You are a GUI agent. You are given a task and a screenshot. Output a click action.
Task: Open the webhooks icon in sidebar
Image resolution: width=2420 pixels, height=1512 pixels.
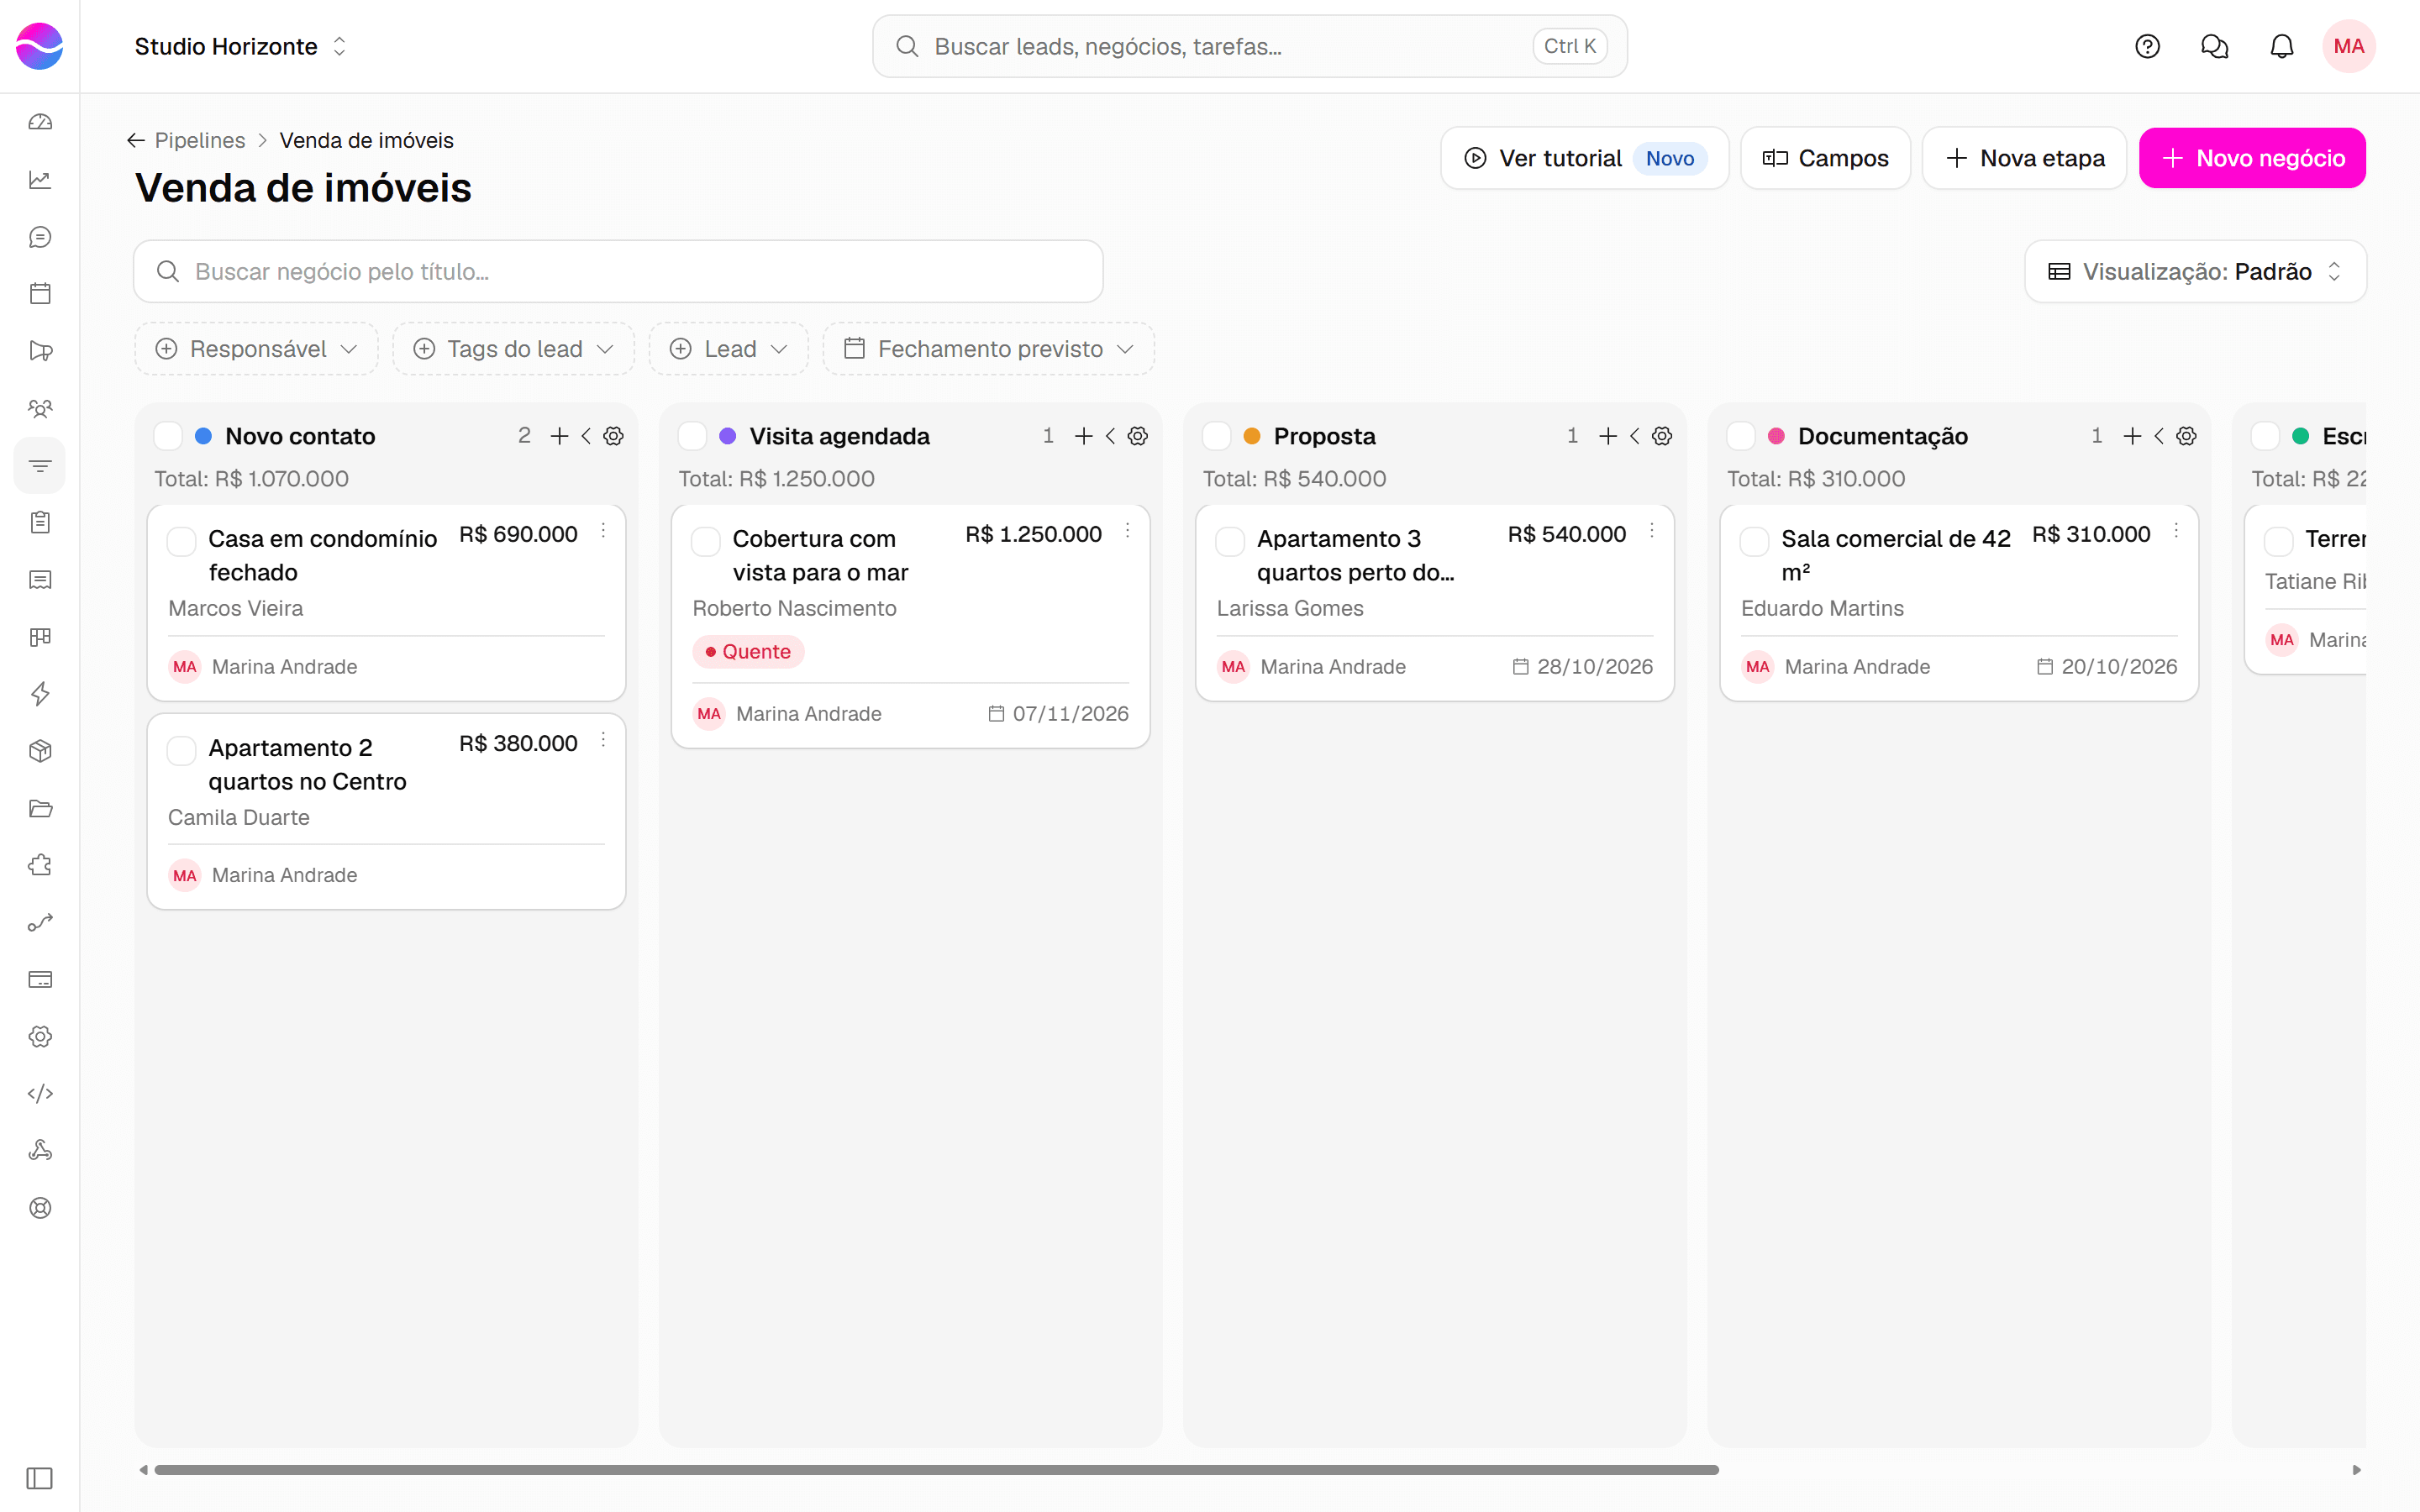[x=40, y=1151]
